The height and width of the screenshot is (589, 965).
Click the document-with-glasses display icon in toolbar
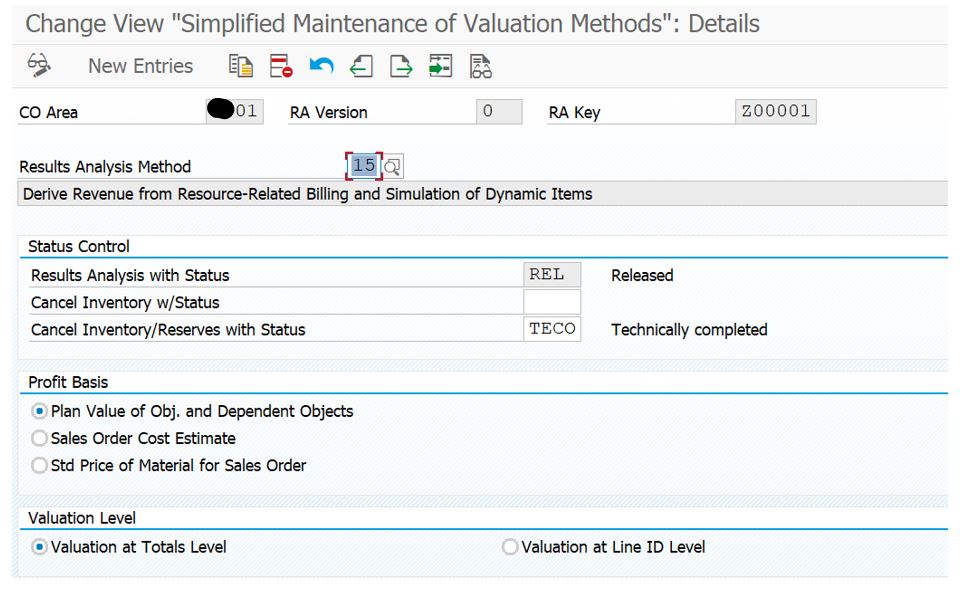[481, 66]
